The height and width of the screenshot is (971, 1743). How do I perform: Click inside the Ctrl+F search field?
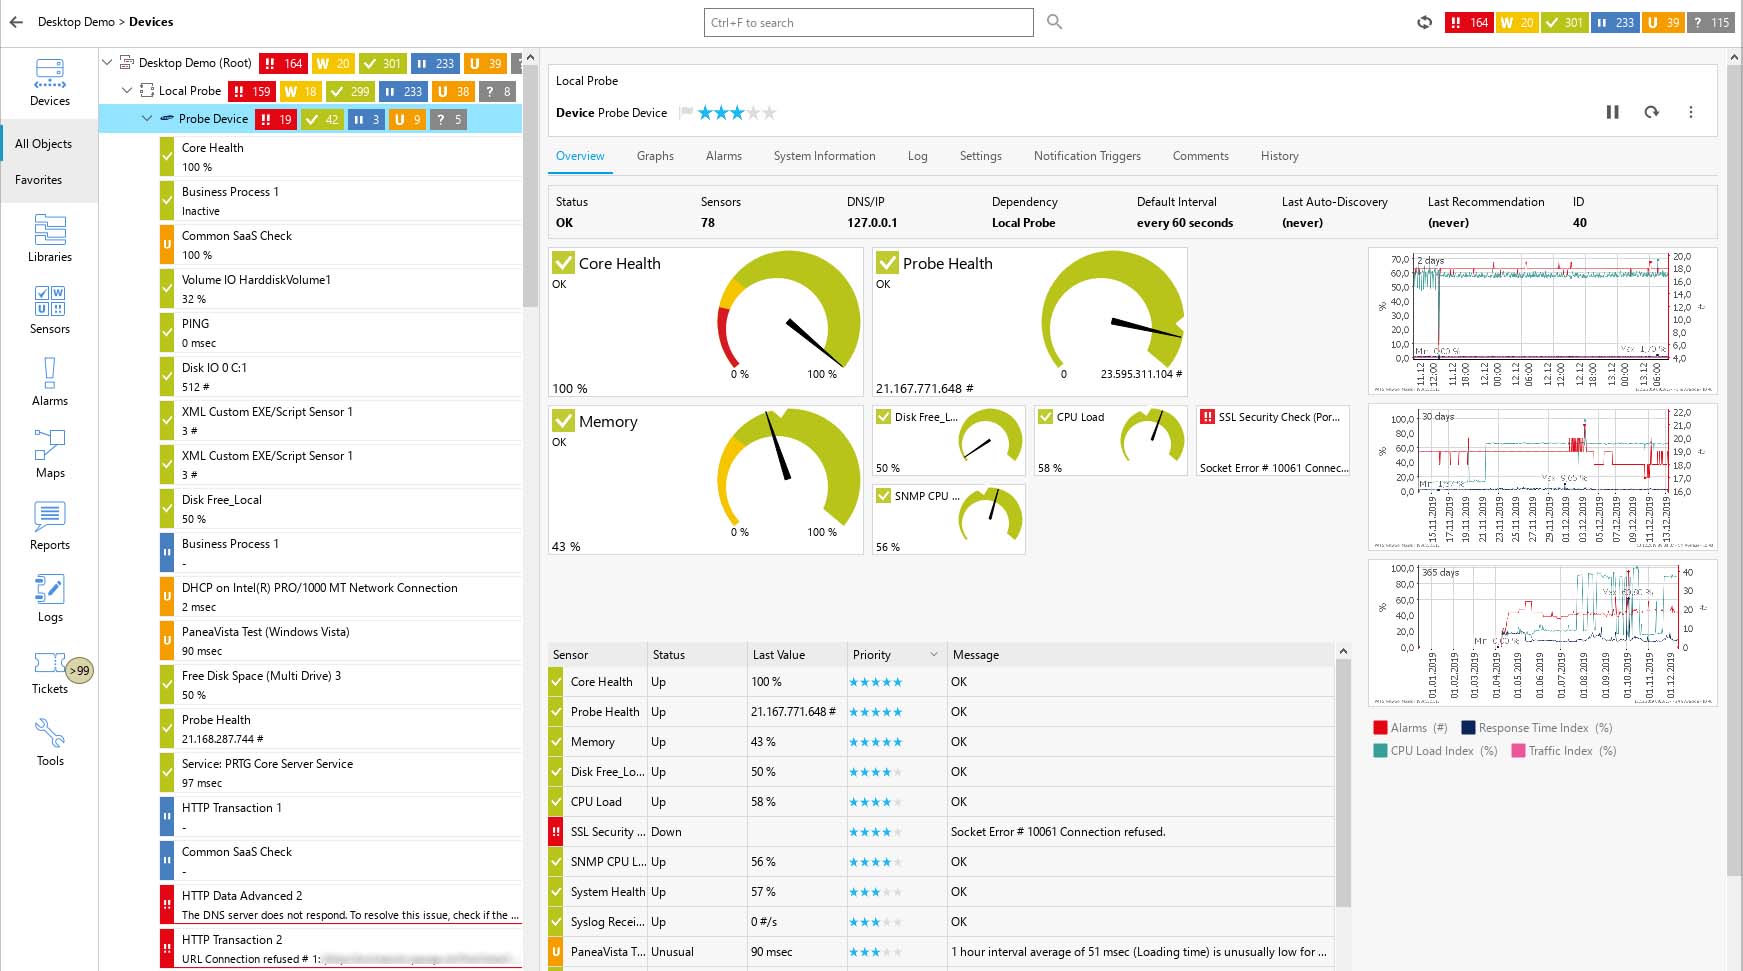click(868, 22)
